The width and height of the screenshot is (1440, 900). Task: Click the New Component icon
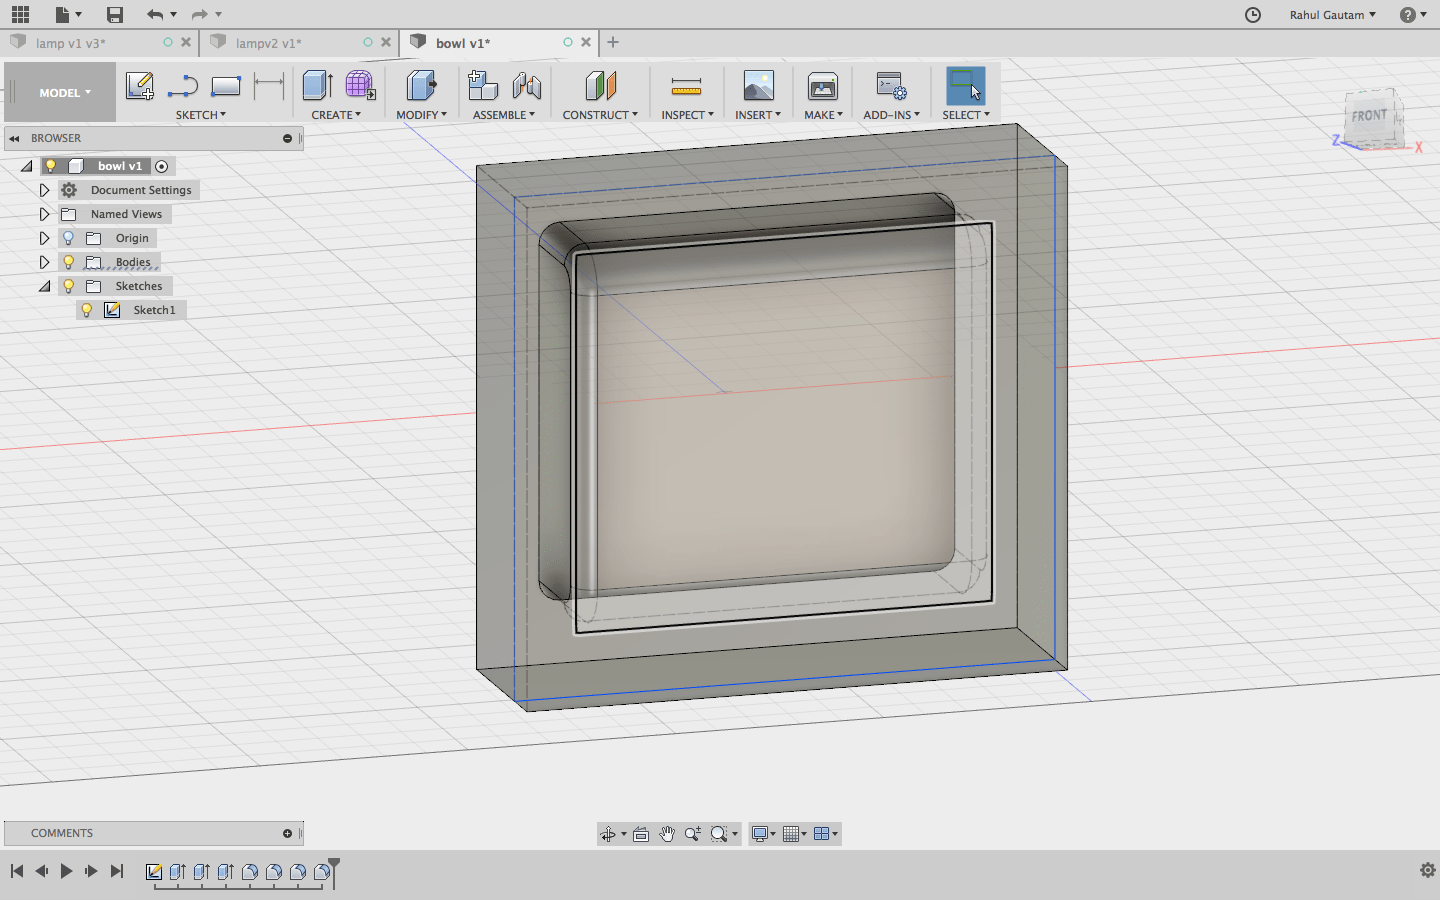[483, 86]
